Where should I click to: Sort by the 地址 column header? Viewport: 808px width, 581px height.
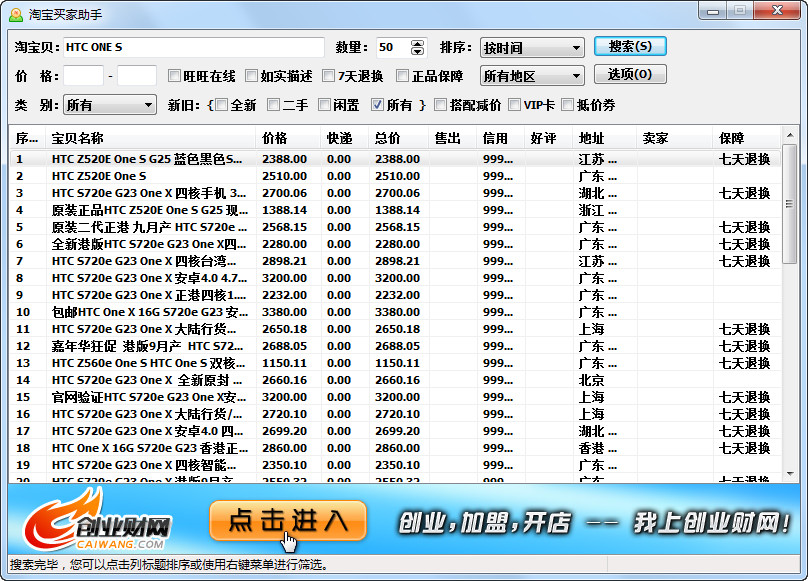[x=605, y=138]
